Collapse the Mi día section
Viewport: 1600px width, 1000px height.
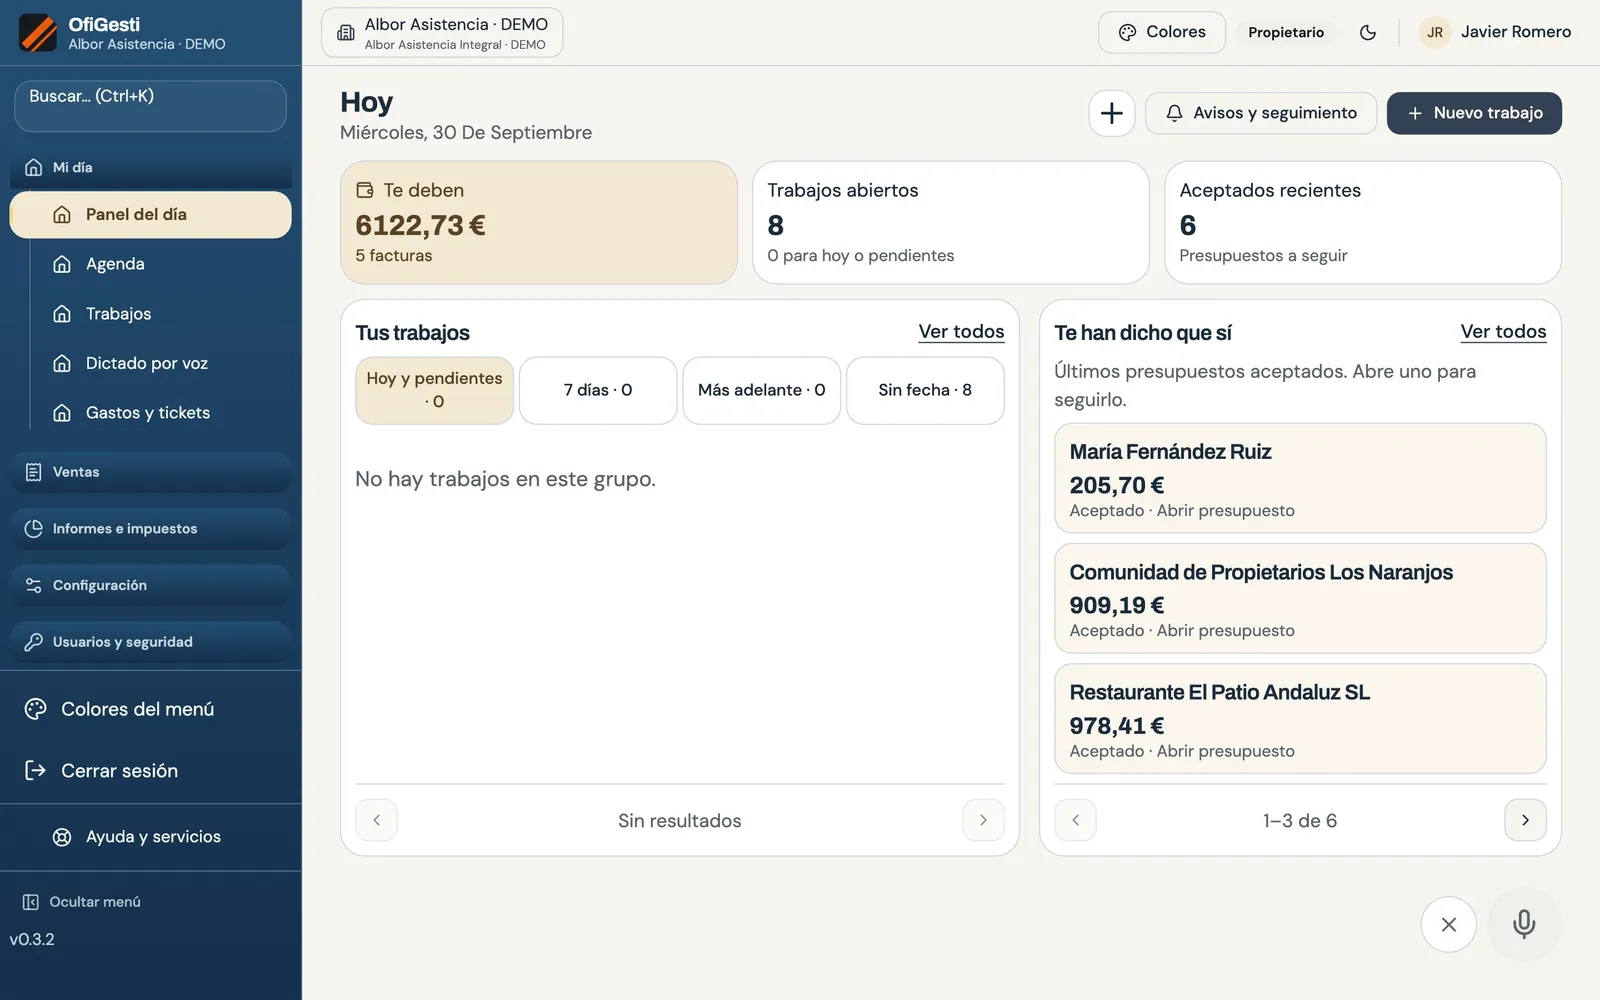(x=150, y=167)
